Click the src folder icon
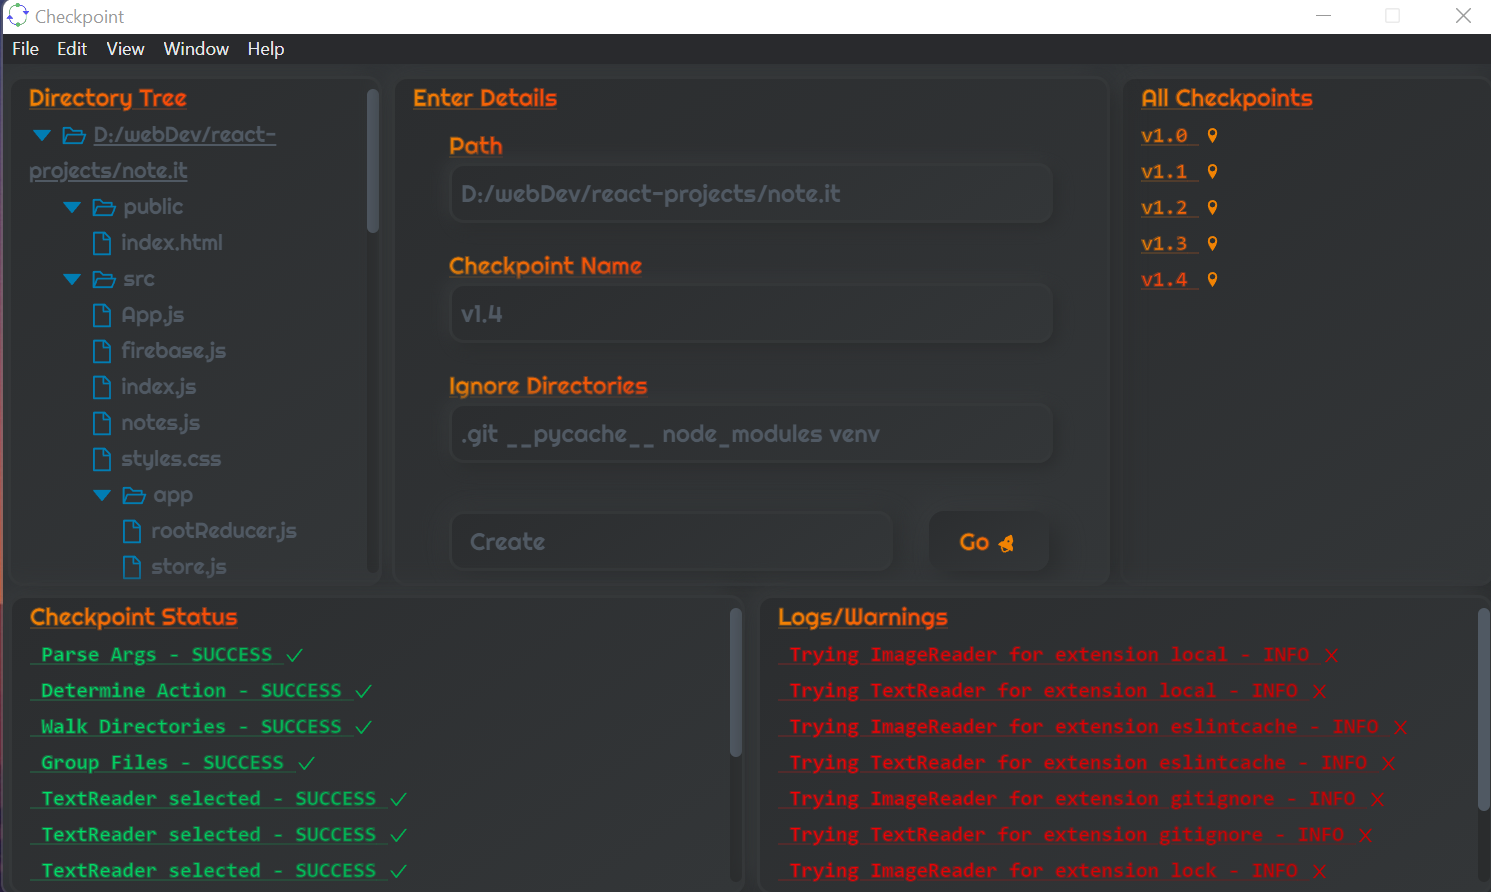Image resolution: width=1491 pixels, height=892 pixels. (x=104, y=279)
